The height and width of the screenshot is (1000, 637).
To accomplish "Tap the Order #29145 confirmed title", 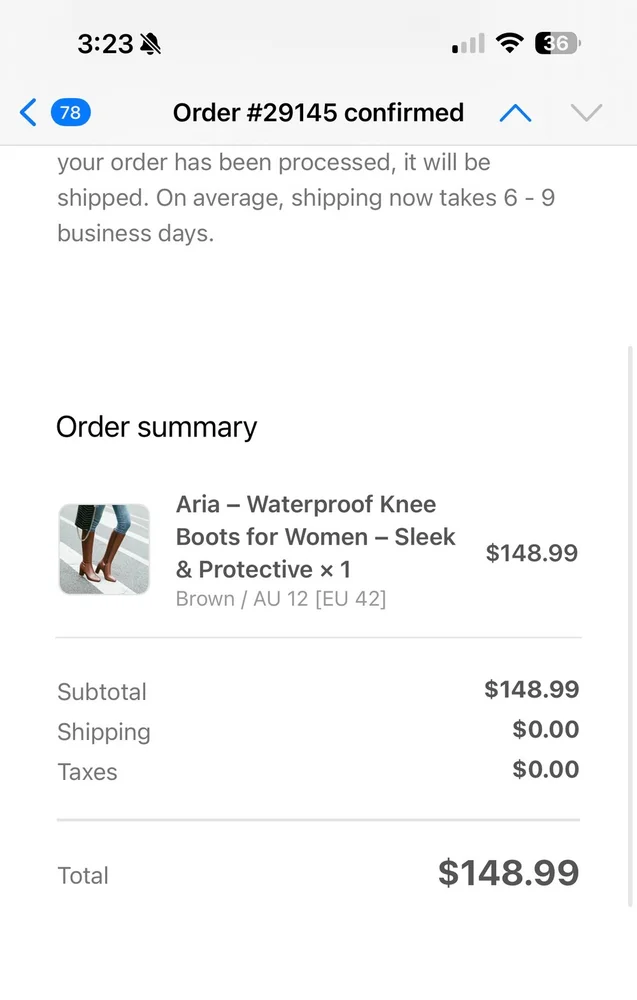I will [318, 112].
